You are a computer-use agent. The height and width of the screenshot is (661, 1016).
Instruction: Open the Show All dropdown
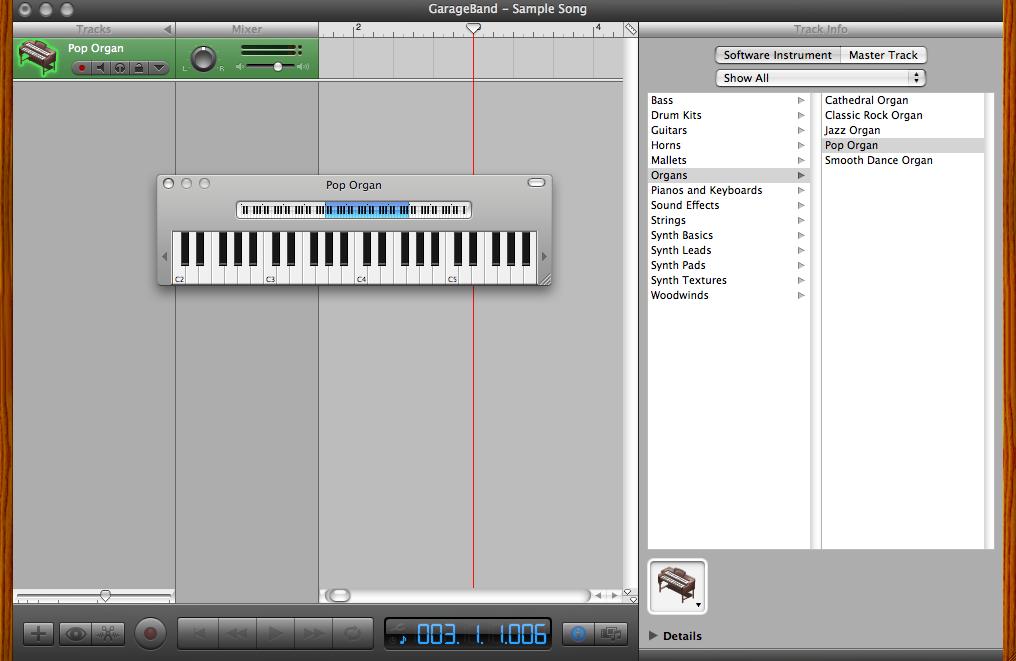(820, 78)
